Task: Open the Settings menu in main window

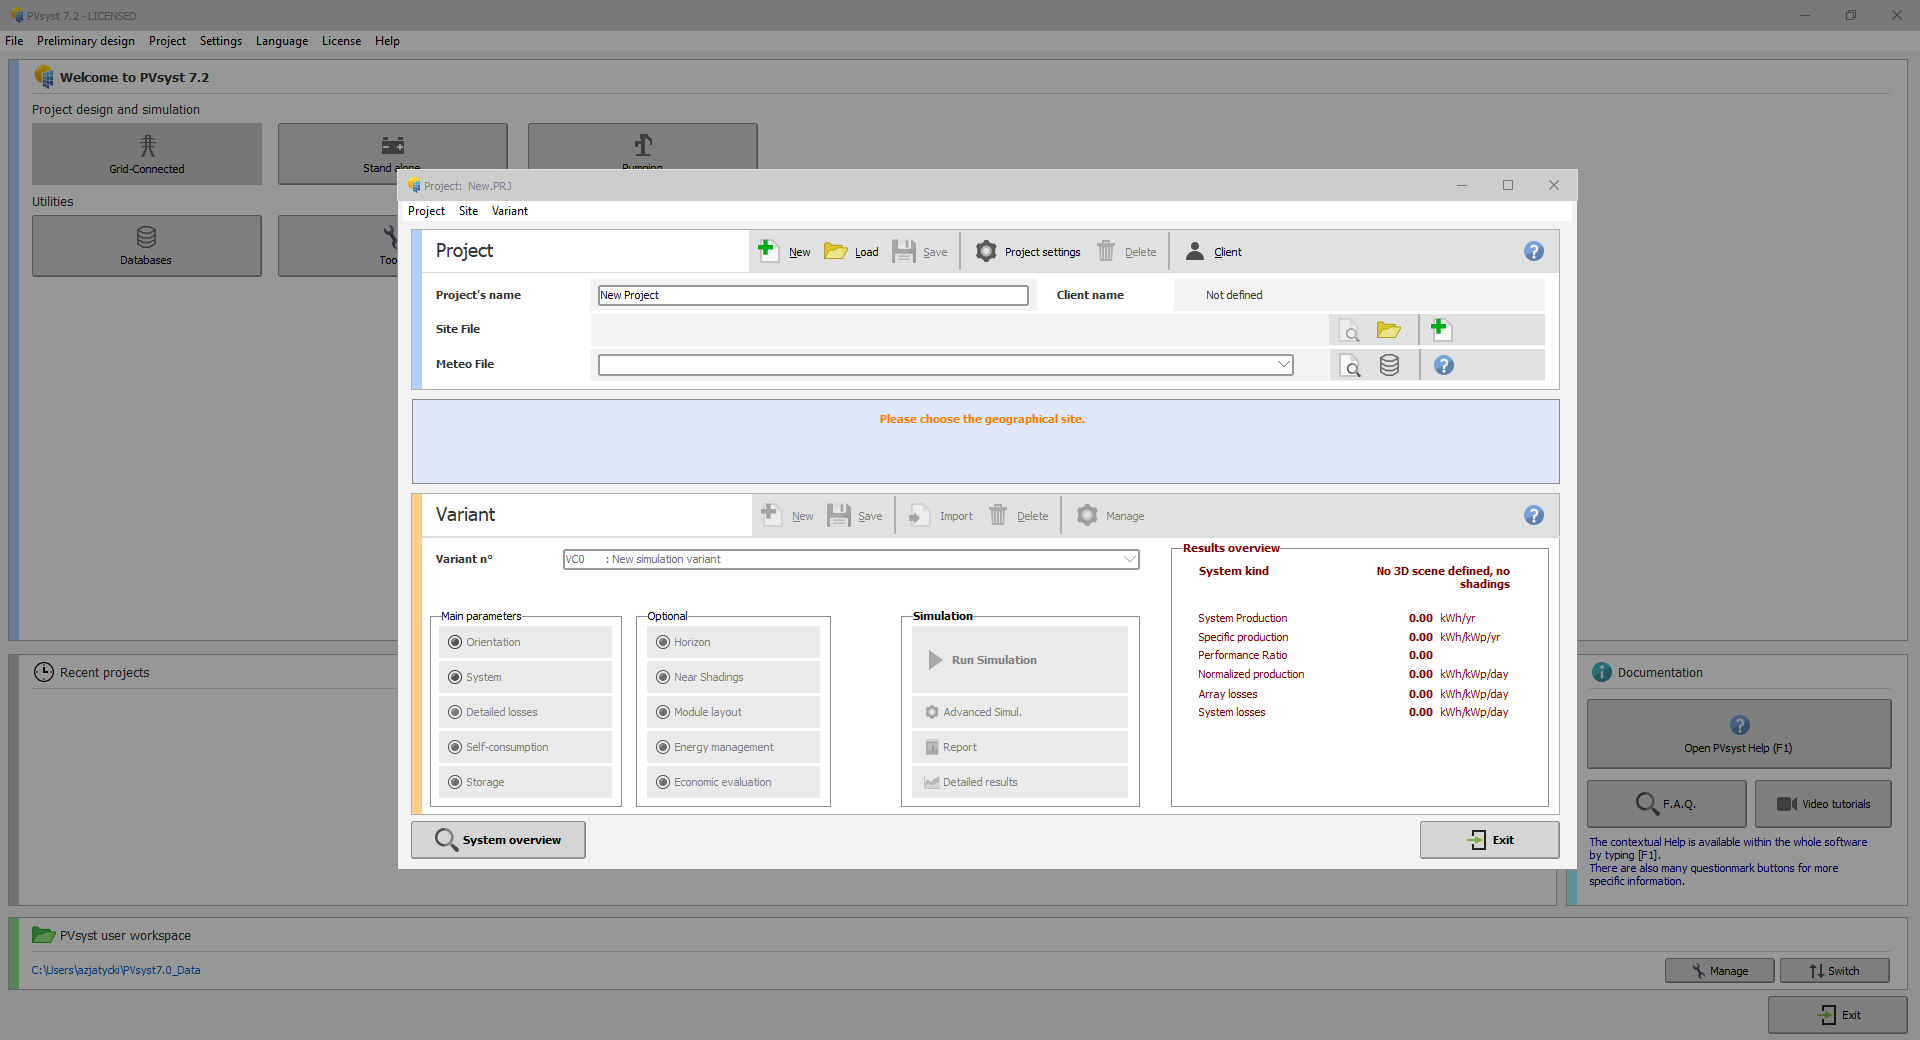Action: 221,41
